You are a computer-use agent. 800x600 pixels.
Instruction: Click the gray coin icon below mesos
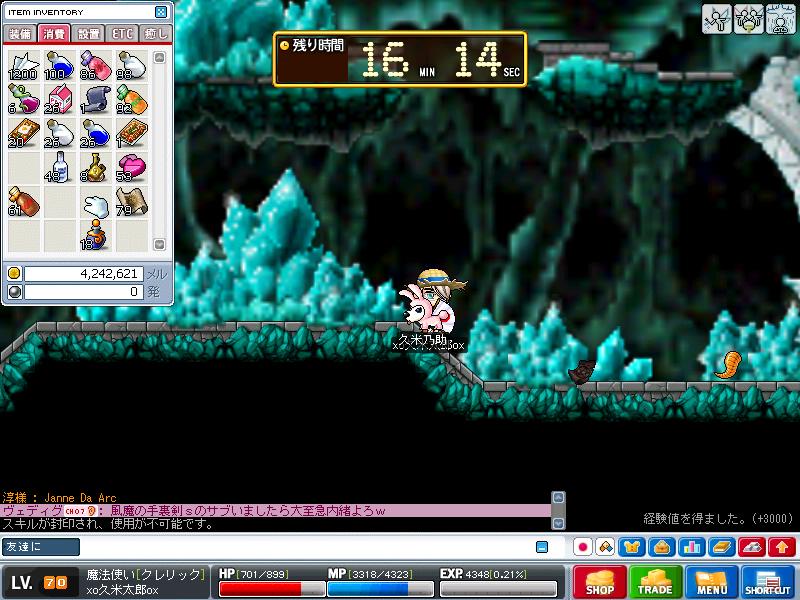[14, 292]
